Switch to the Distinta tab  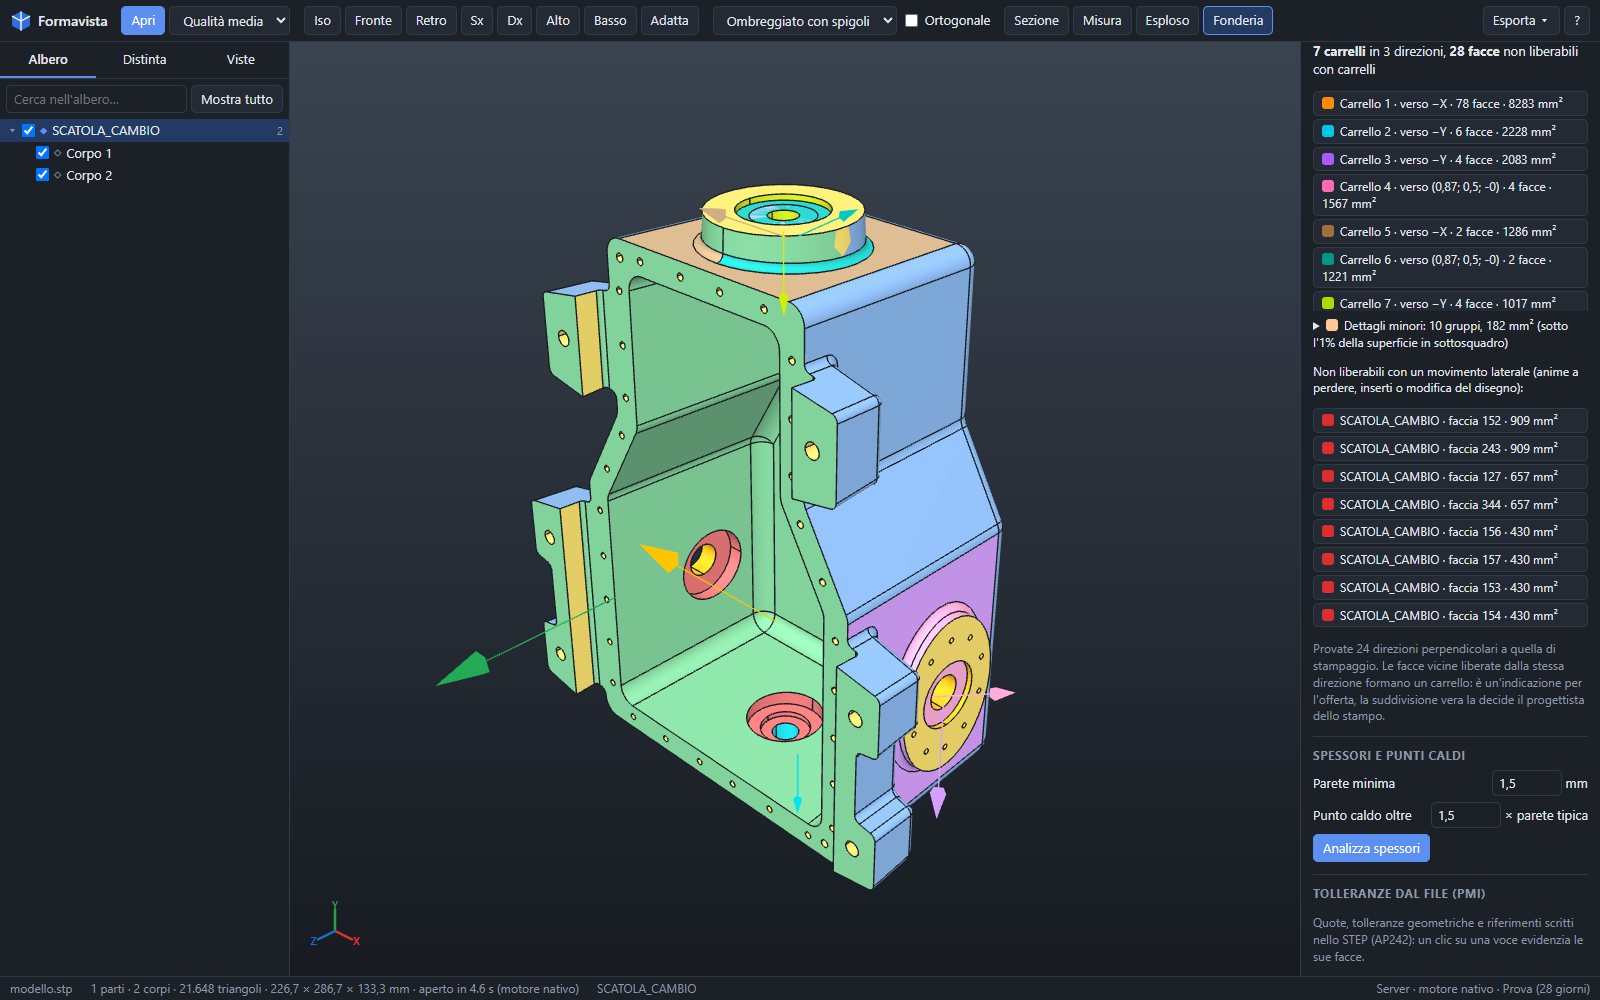[144, 60]
